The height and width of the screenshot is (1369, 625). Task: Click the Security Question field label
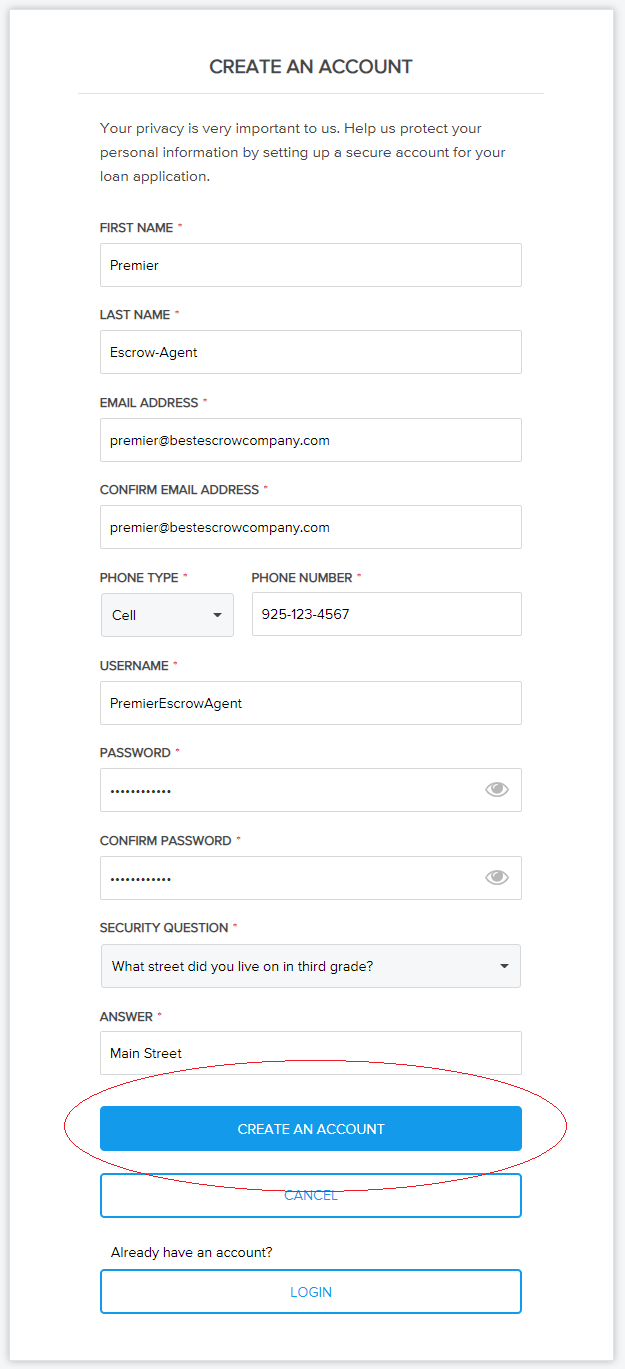pyautogui.click(x=165, y=928)
